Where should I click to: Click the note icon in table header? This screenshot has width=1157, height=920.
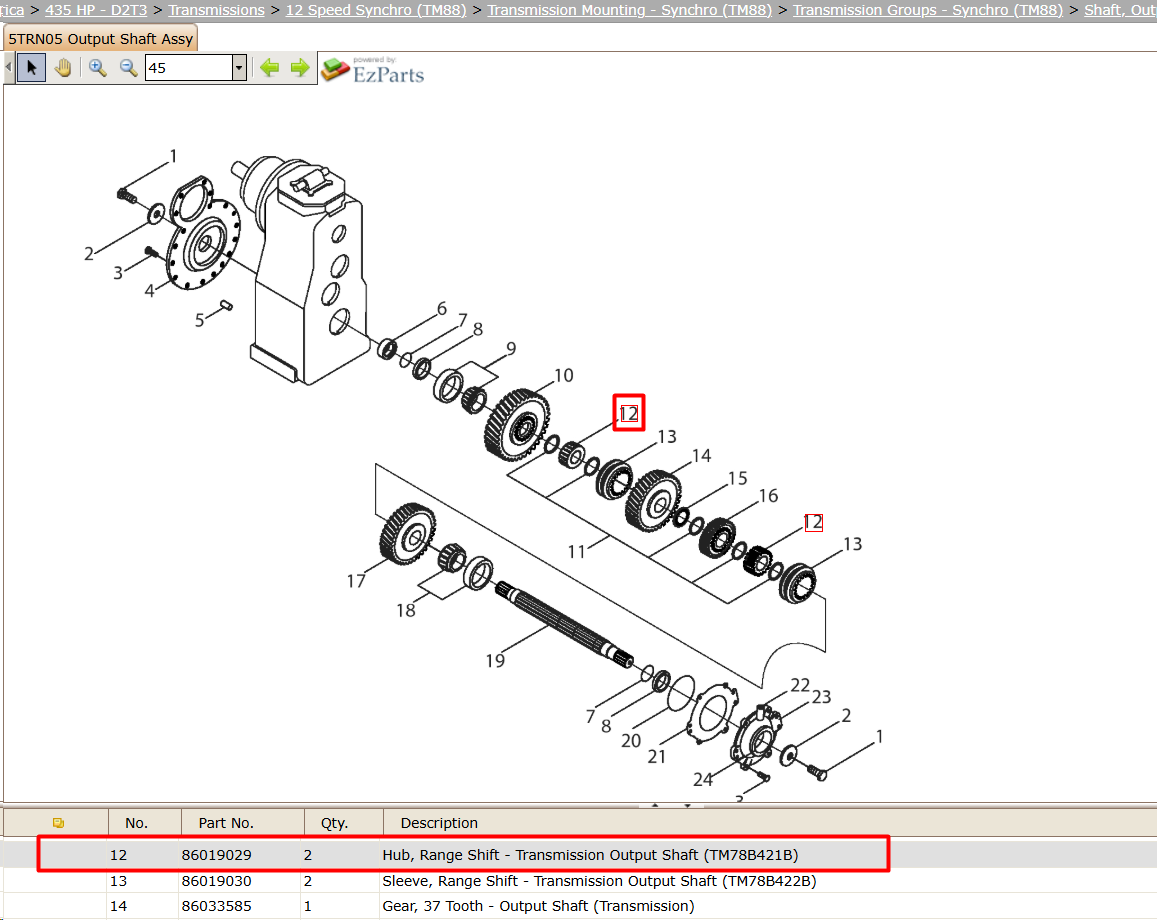(x=58, y=823)
